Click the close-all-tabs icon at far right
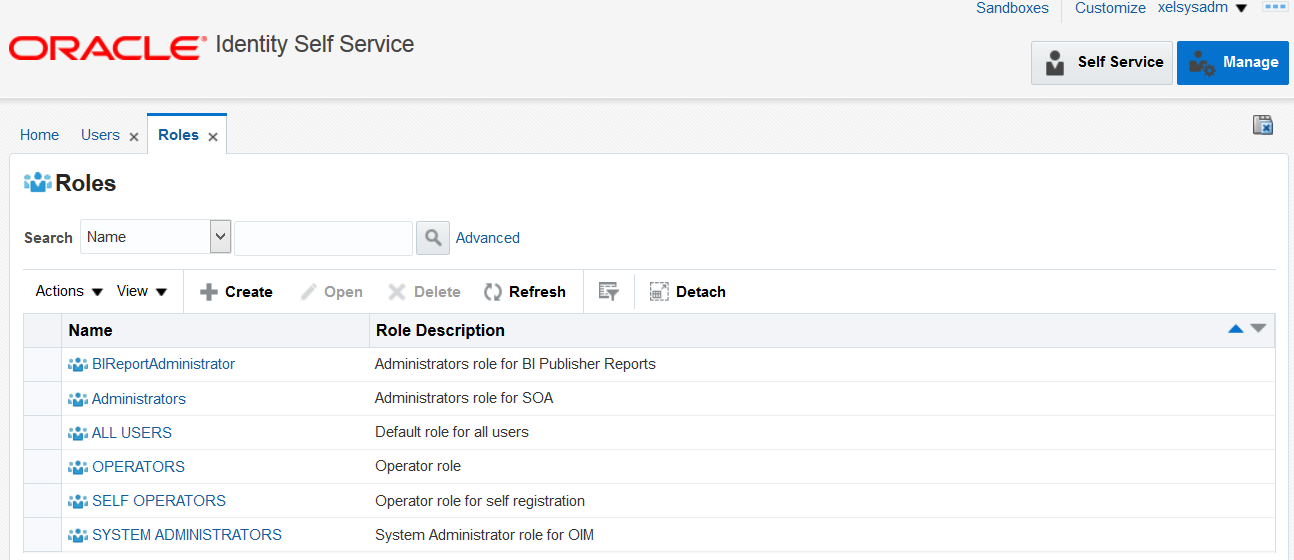 click(x=1263, y=125)
